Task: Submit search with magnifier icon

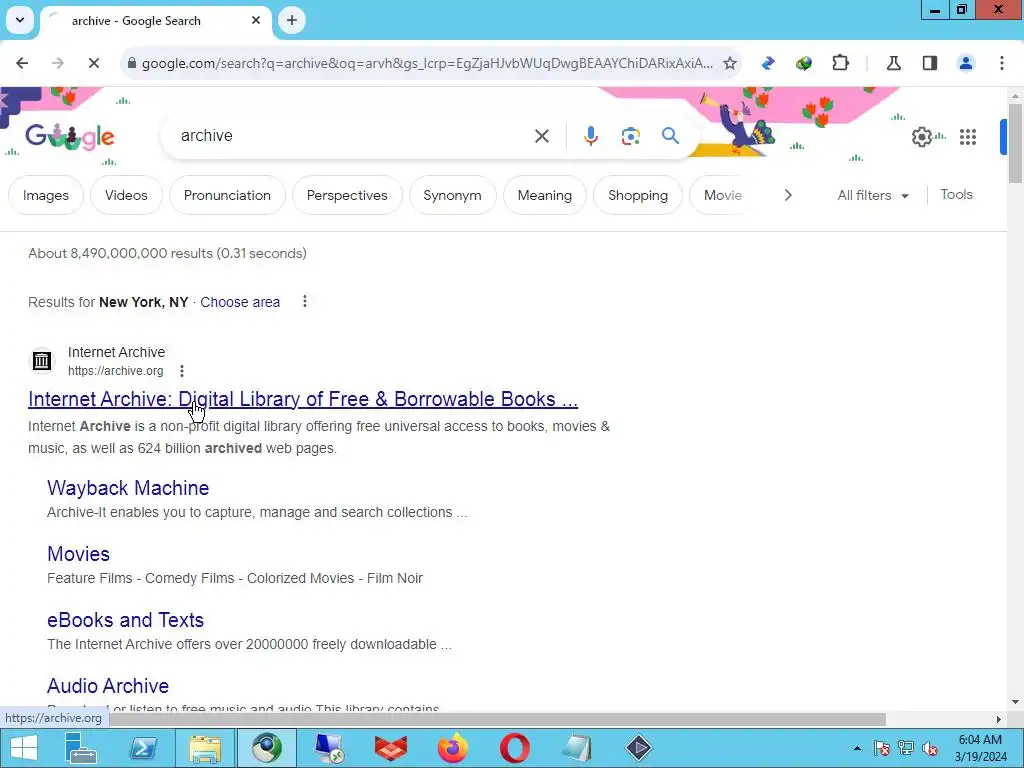Action: (670, 136)
